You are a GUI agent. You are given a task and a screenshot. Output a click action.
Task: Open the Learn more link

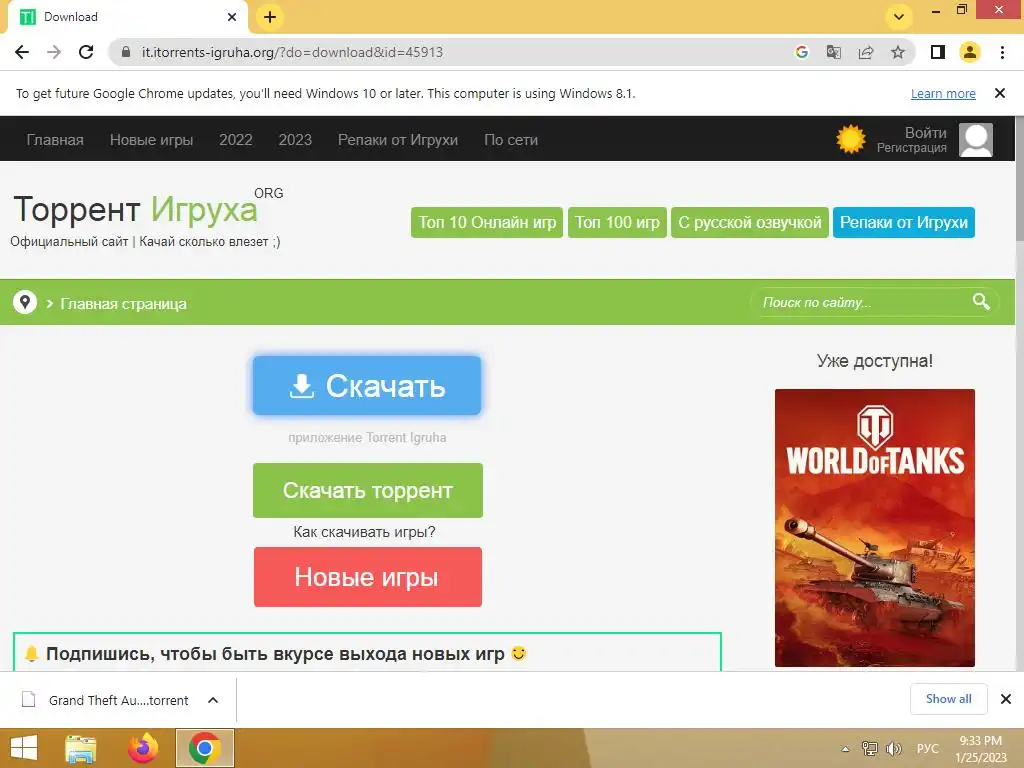click(x=943, y=93)
